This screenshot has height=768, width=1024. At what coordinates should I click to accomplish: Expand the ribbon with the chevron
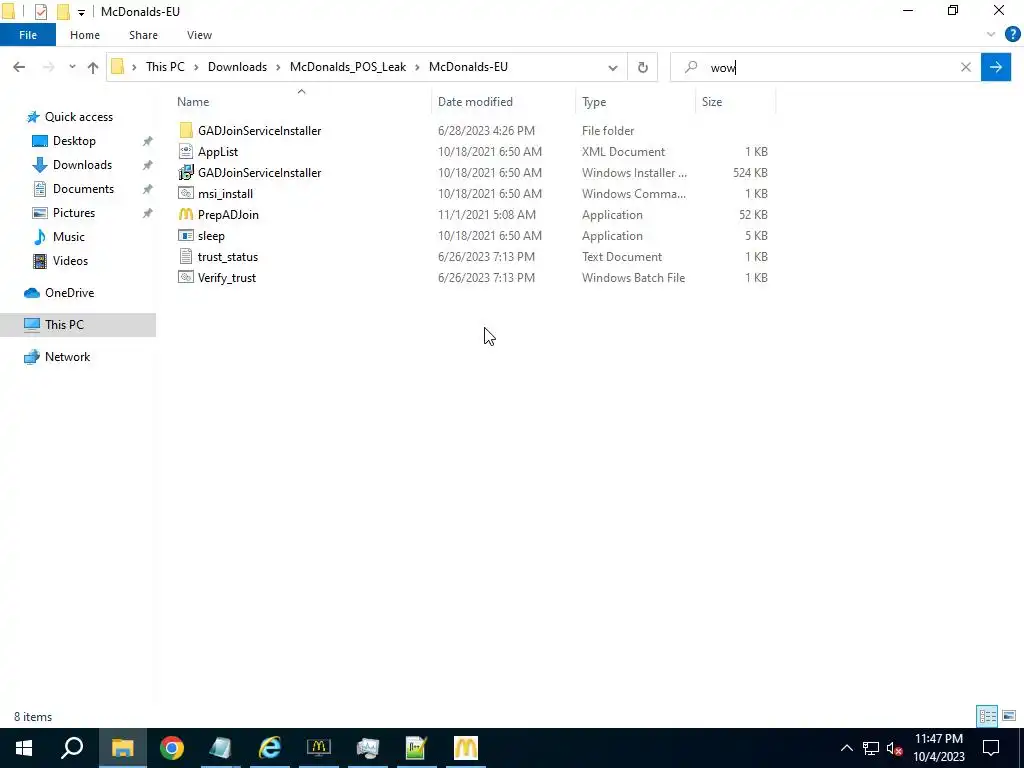pyautogui.click(x=991, y=35)
